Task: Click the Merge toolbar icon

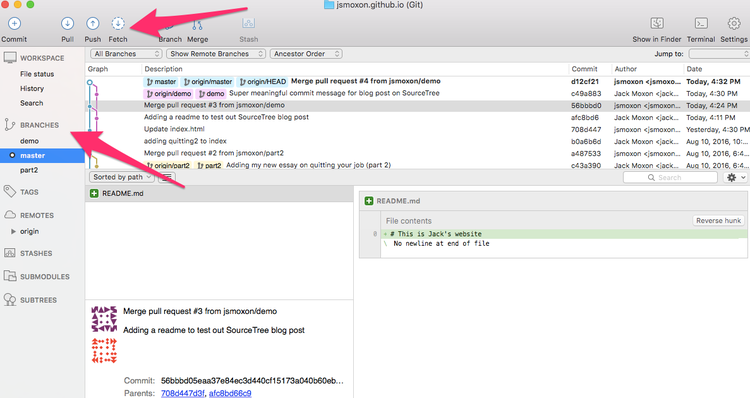Action: pos(197,24)
